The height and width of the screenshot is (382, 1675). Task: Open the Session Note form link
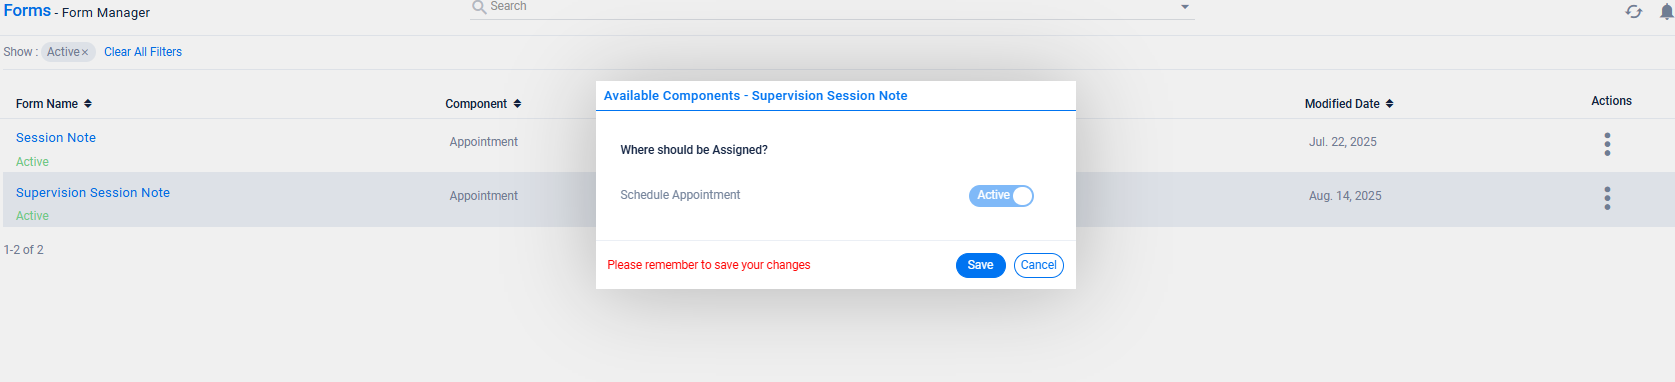coord(56,138)
